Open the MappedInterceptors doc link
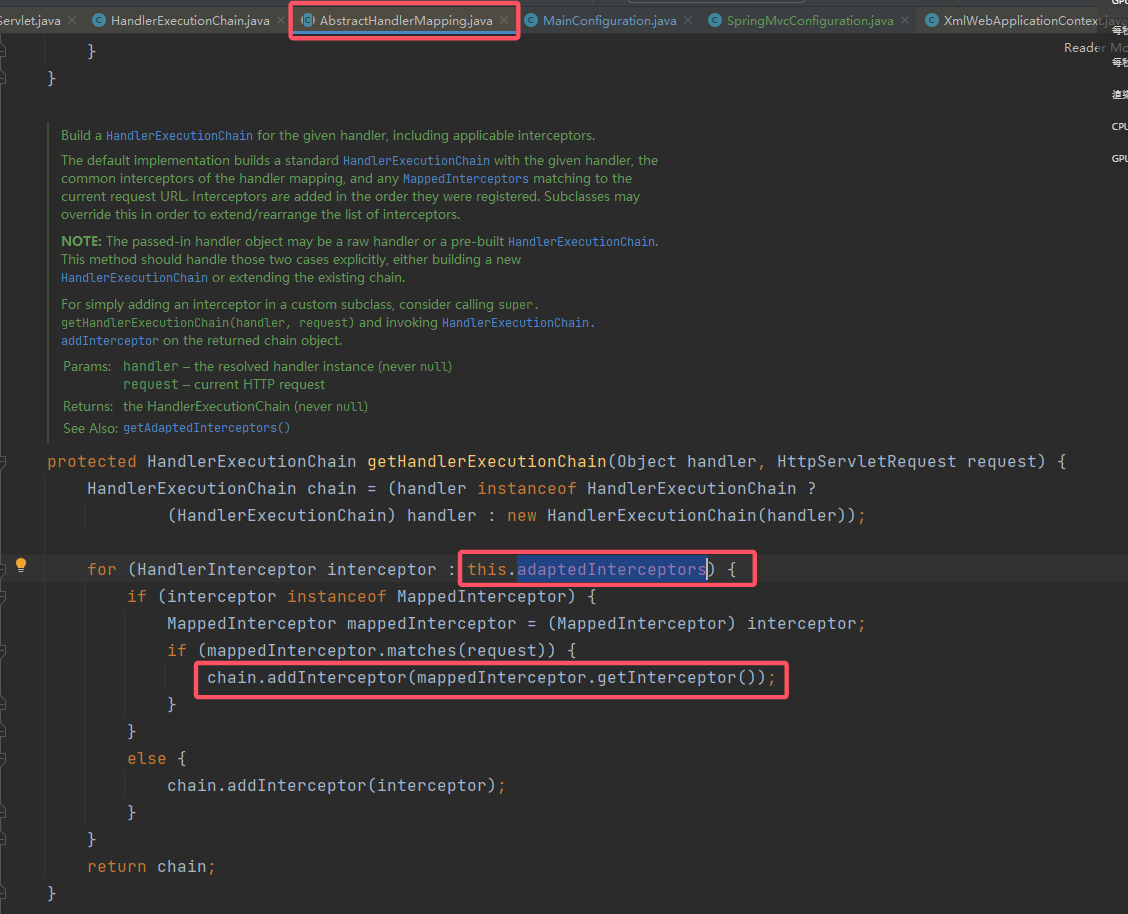This screenshot has width=1128, height=914. pos(465,179)
